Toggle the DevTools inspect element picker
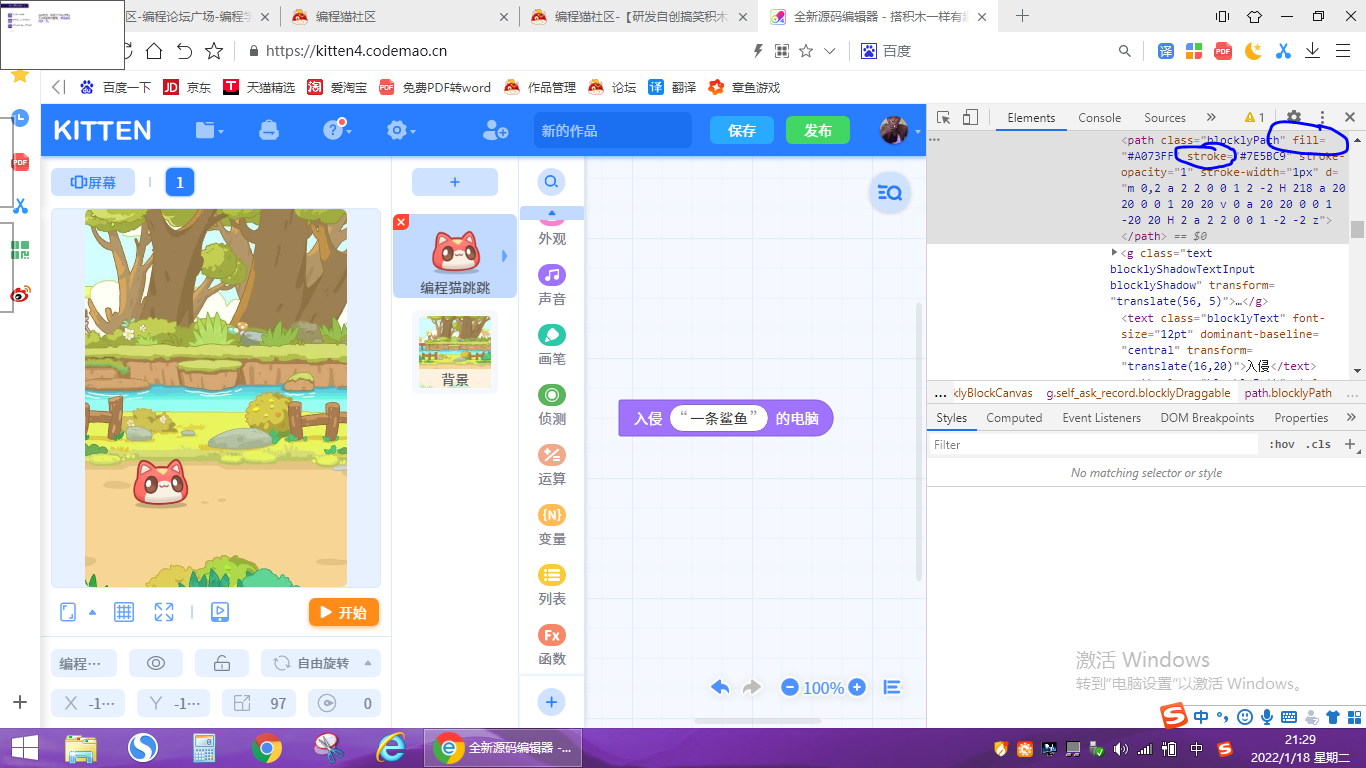 click(945, 118)
